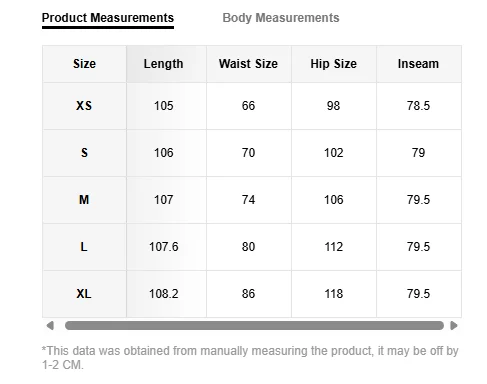This screenshot has height=384, width=487.
Task: Click the L length value 107.6
Action: click(x=164, y=247)
